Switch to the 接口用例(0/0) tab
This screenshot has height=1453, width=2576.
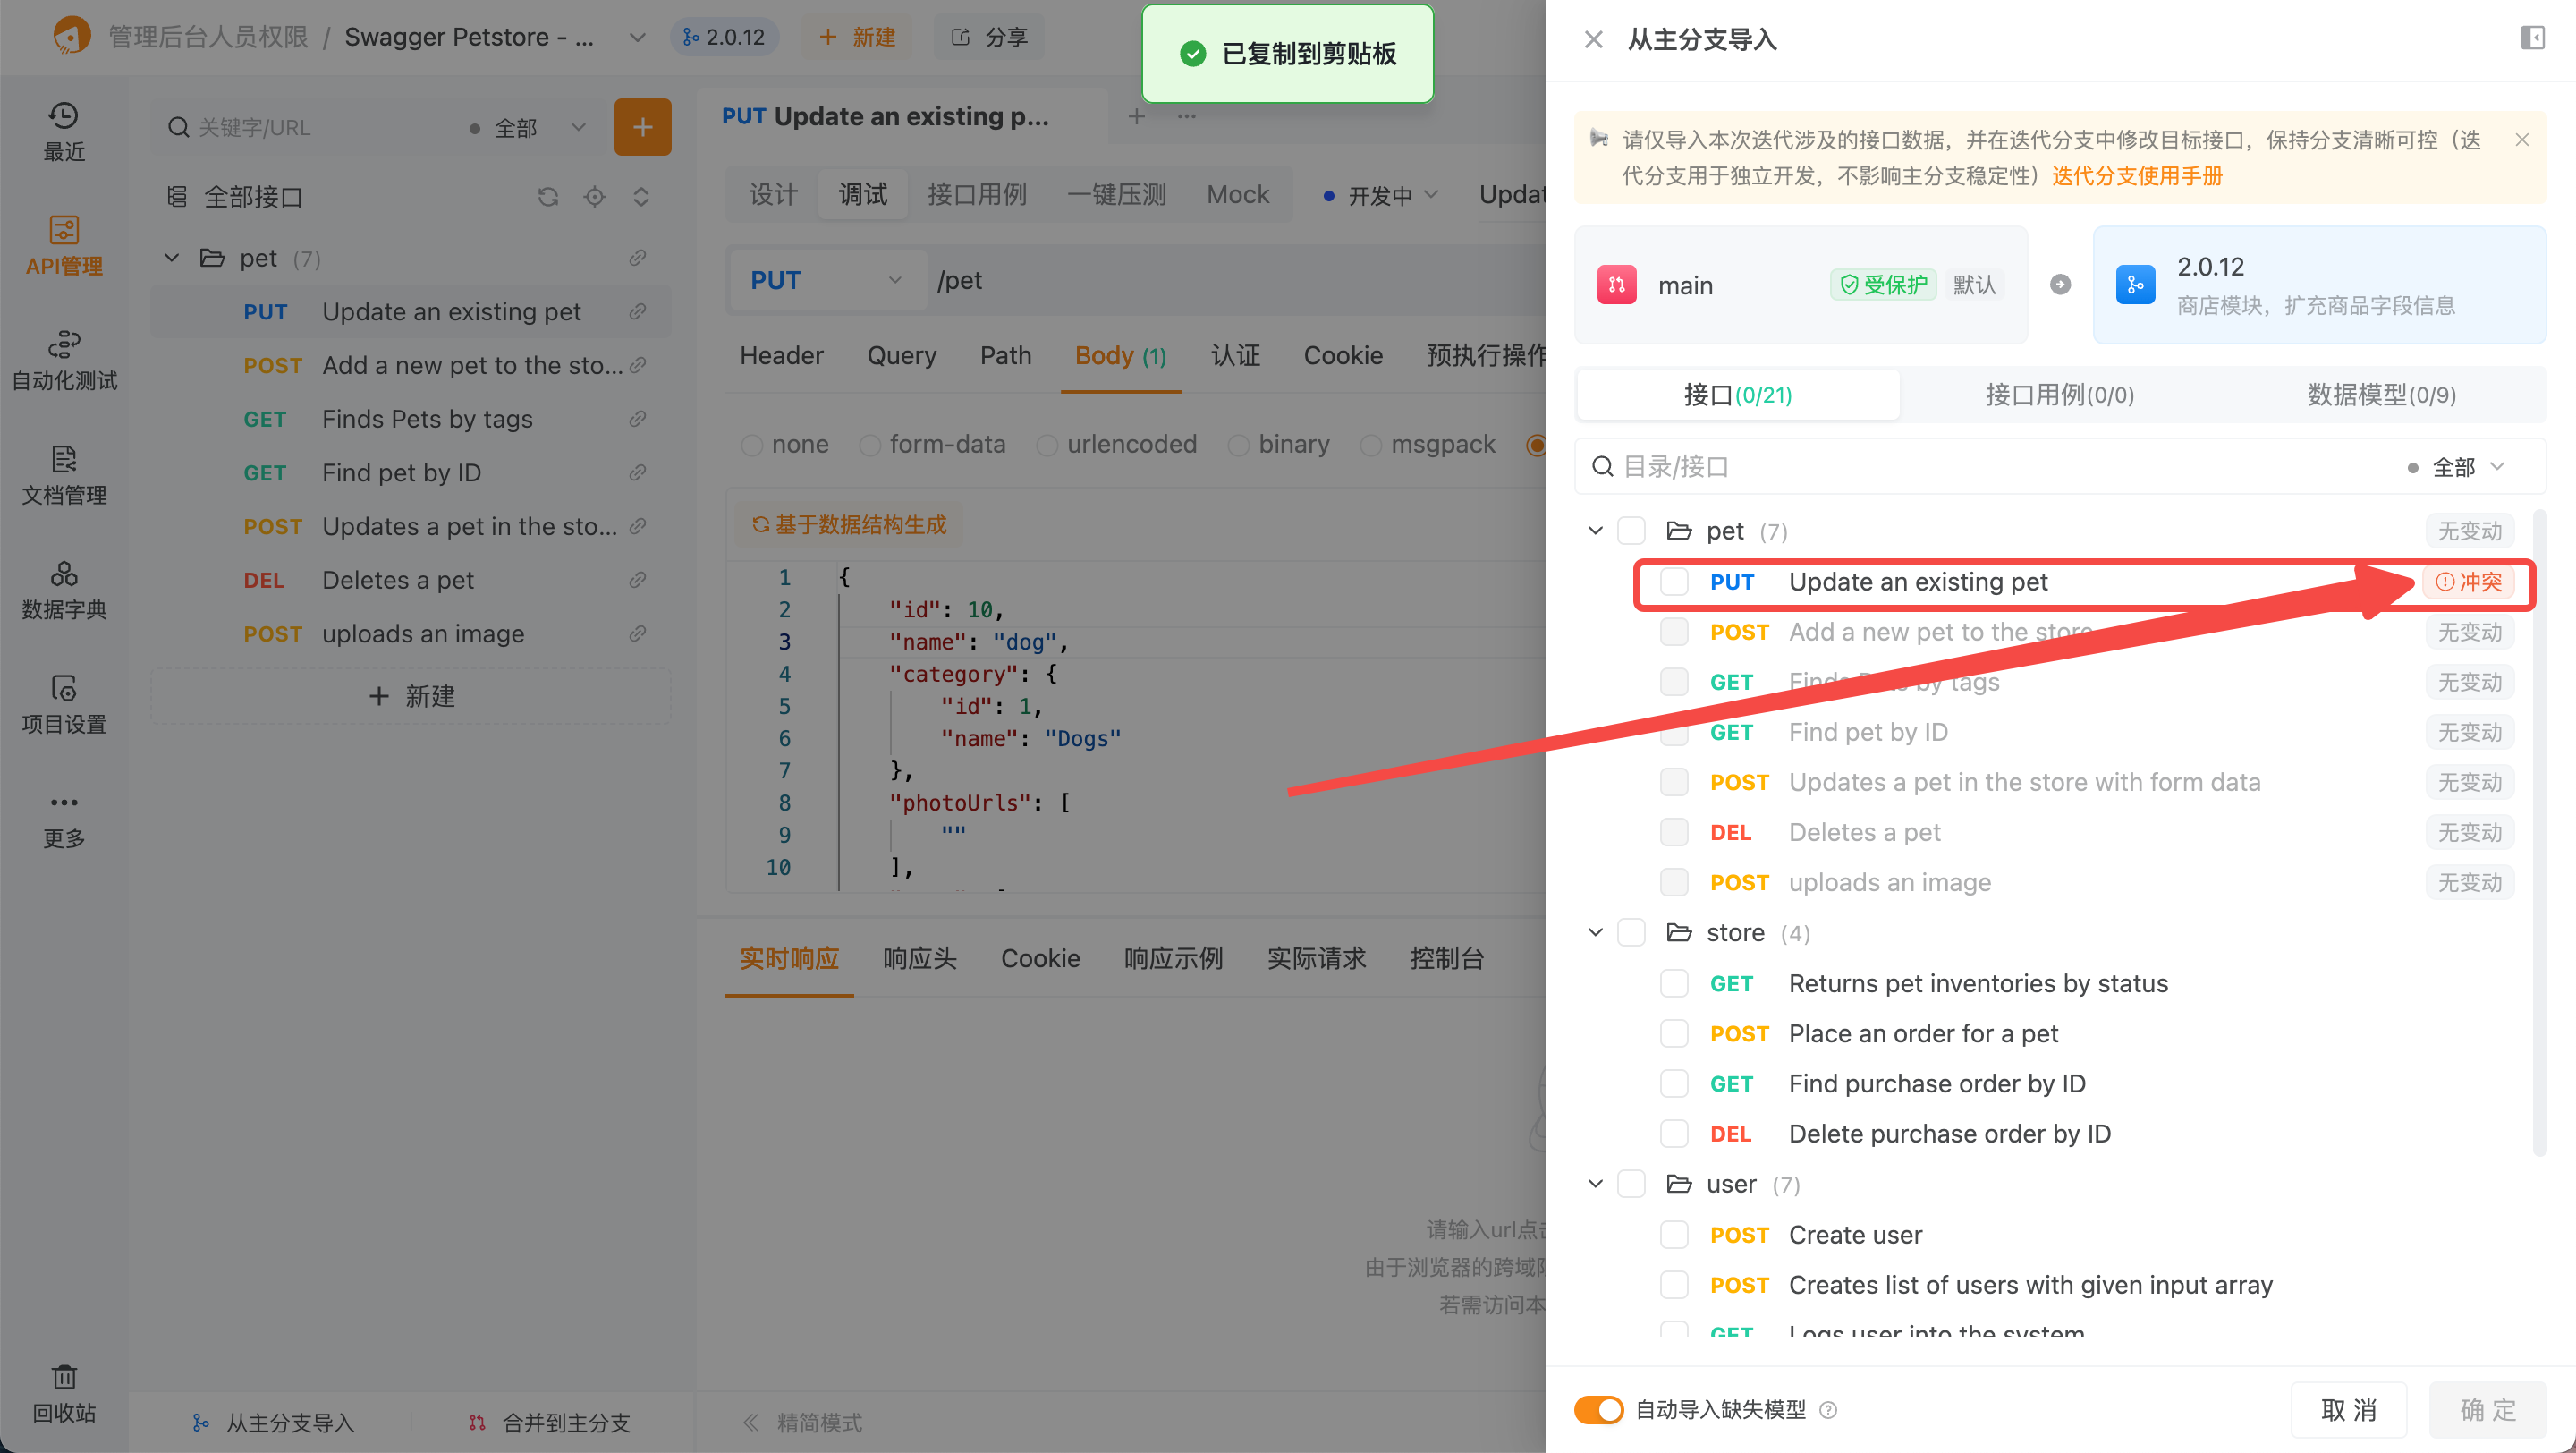click(2059, 395)
